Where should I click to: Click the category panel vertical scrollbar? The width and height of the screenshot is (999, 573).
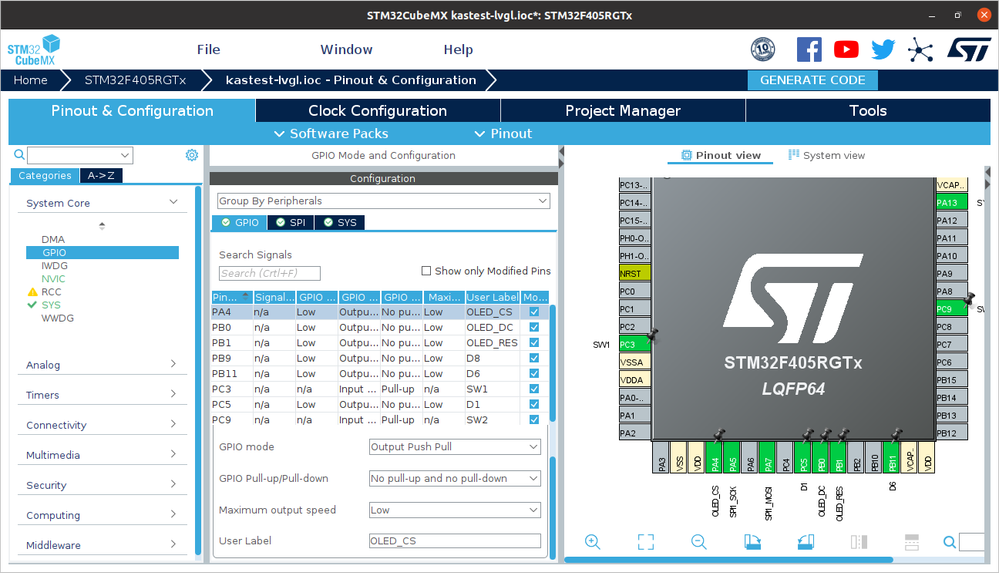[x=198, y=370]
